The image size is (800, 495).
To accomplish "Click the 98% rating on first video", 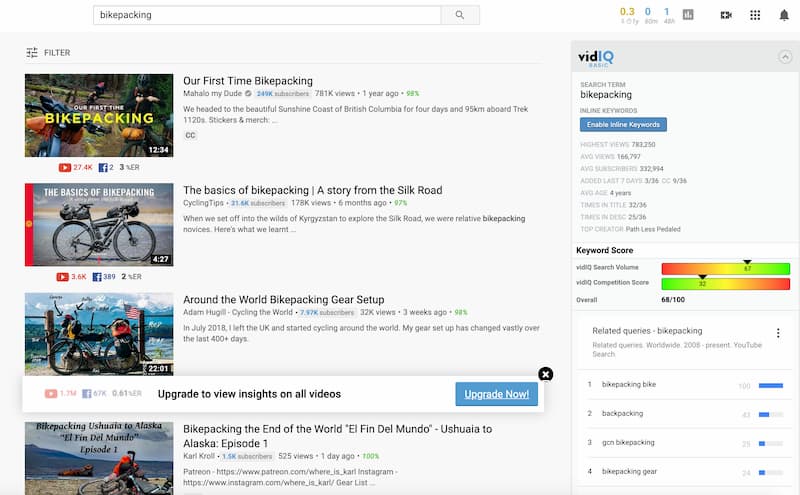I will 412,93.
